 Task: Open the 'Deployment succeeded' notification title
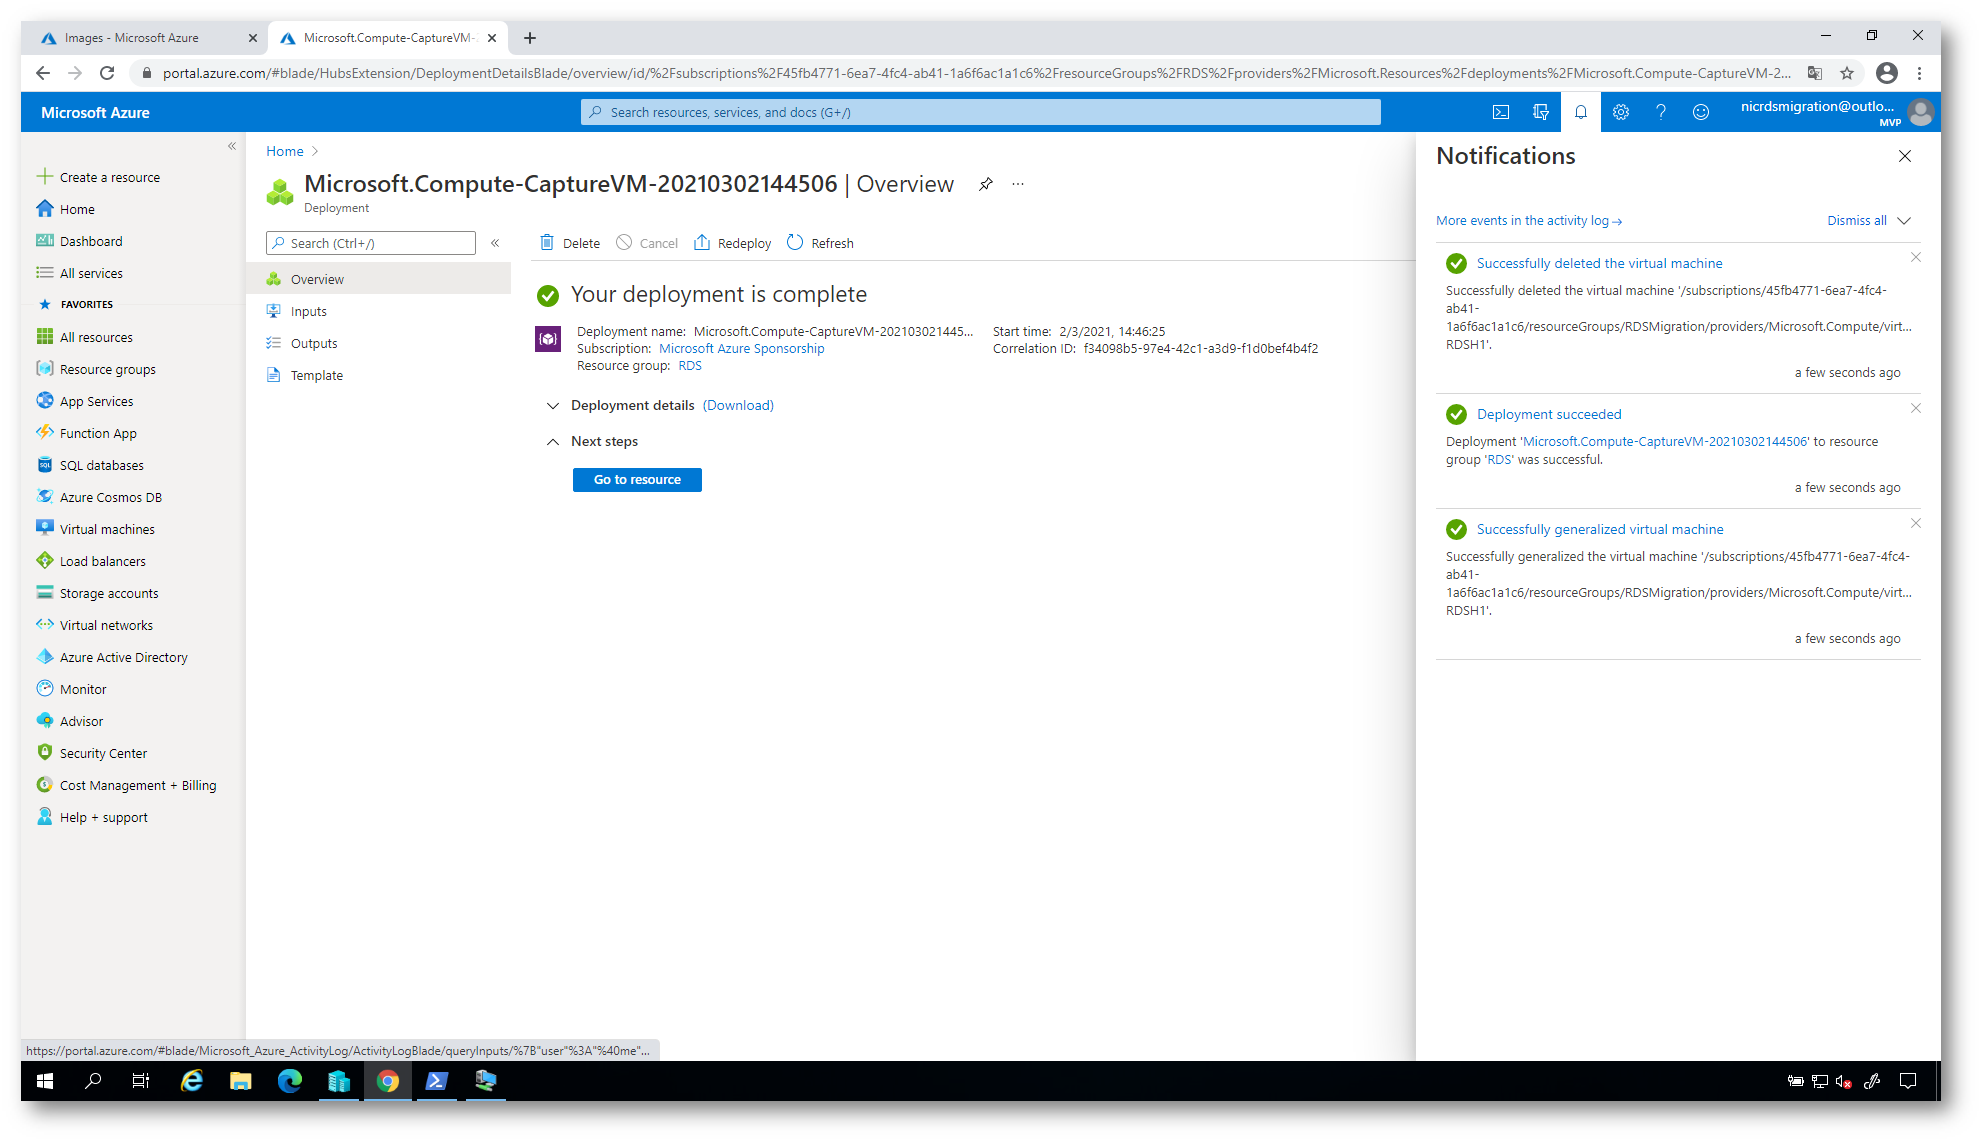tap(1549, 414)
